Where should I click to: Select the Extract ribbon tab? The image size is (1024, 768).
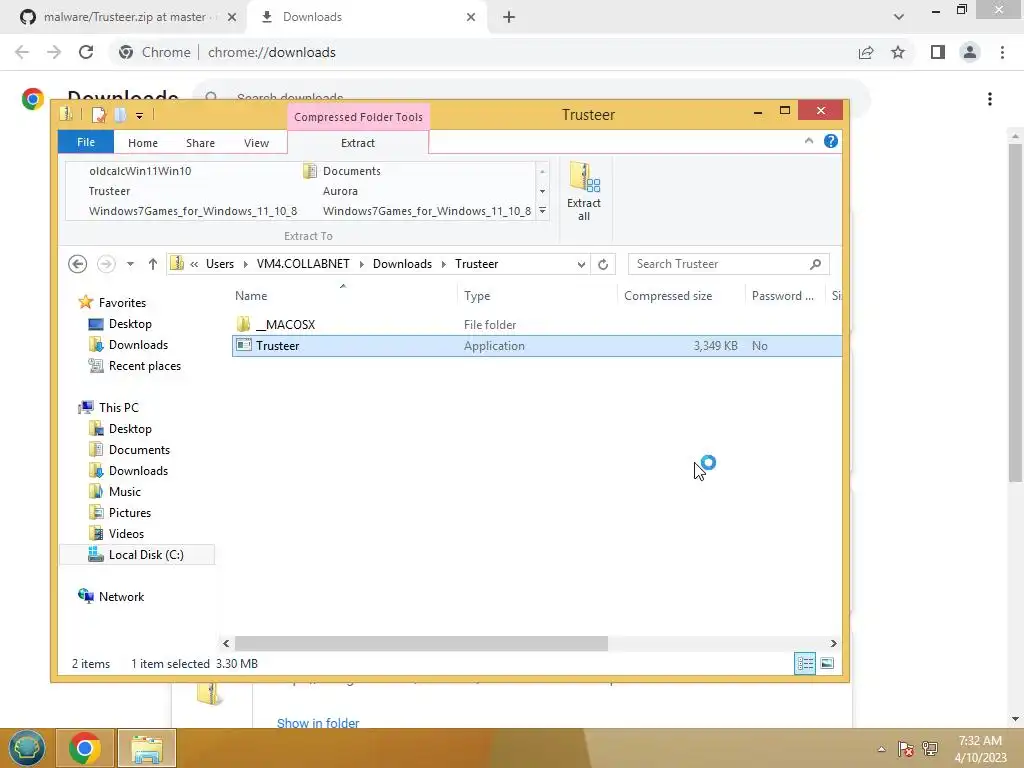pyautogui.click(x=358, y=143)
